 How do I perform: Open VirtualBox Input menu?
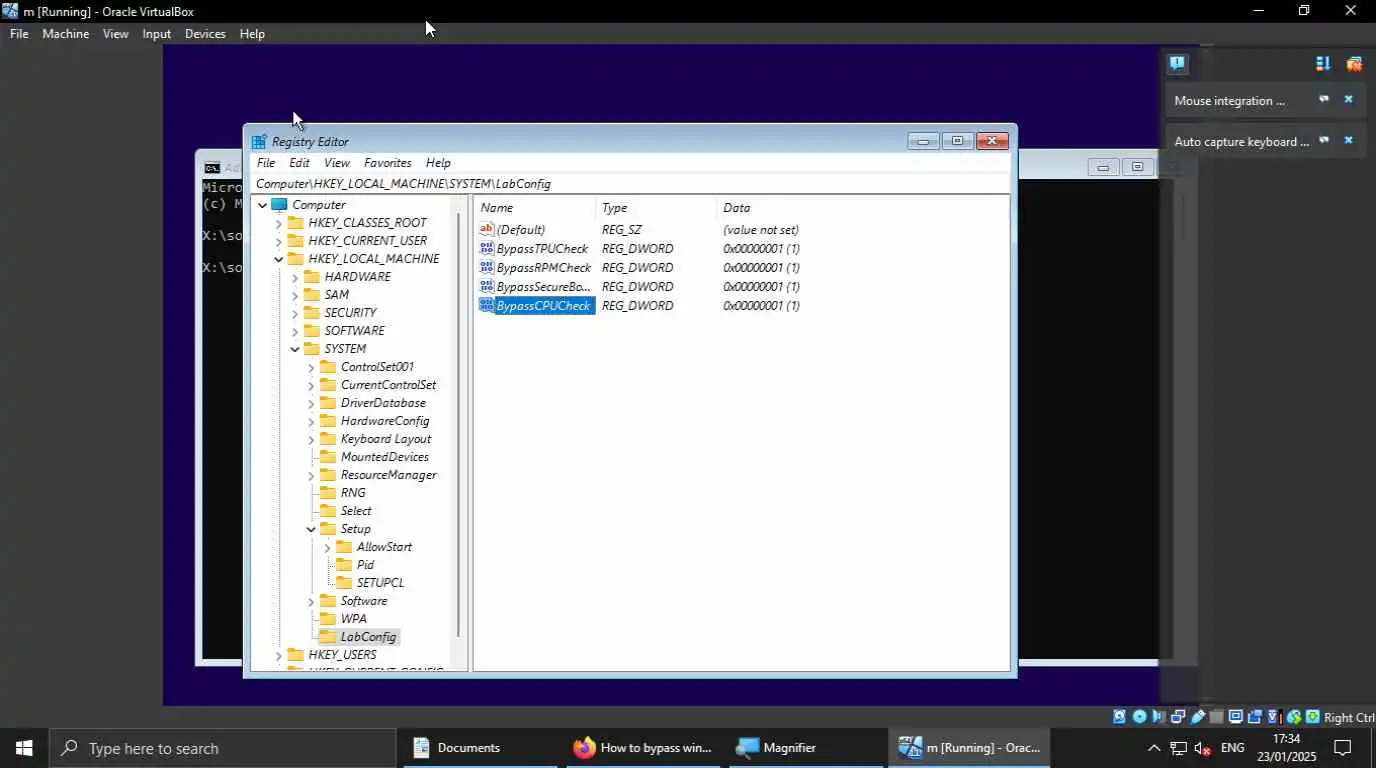tap(156, 33)
